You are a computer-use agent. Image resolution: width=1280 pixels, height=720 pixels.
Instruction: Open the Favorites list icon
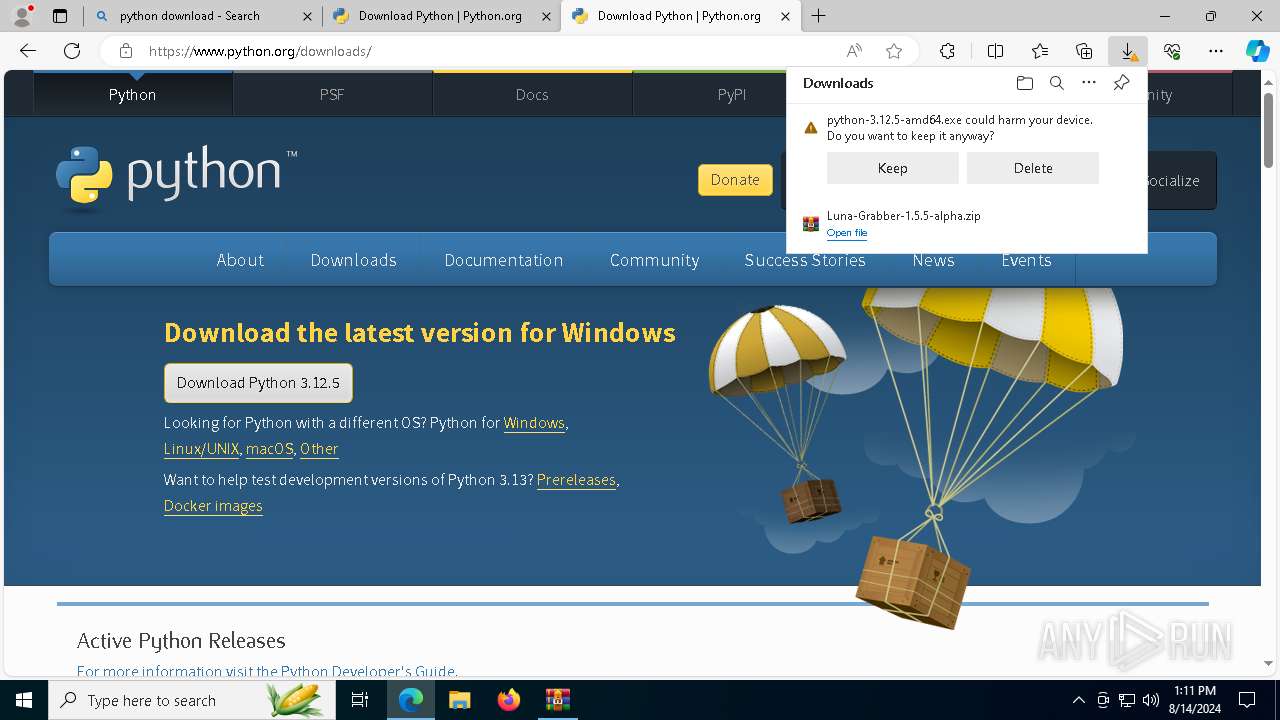pyautogui.click(x=1040, y=51)
